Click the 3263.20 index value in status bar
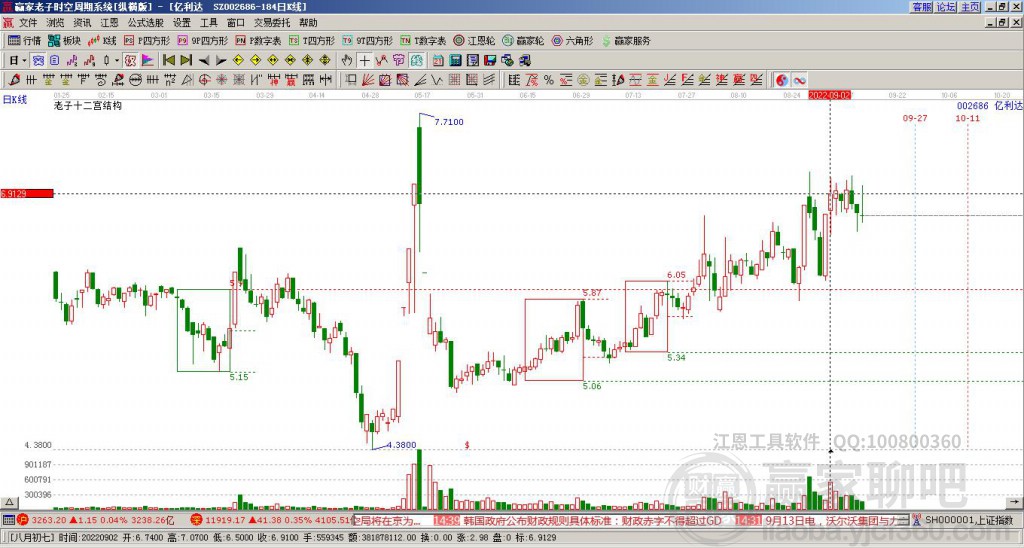This screenshot has height=548, width=1024. 48,521
